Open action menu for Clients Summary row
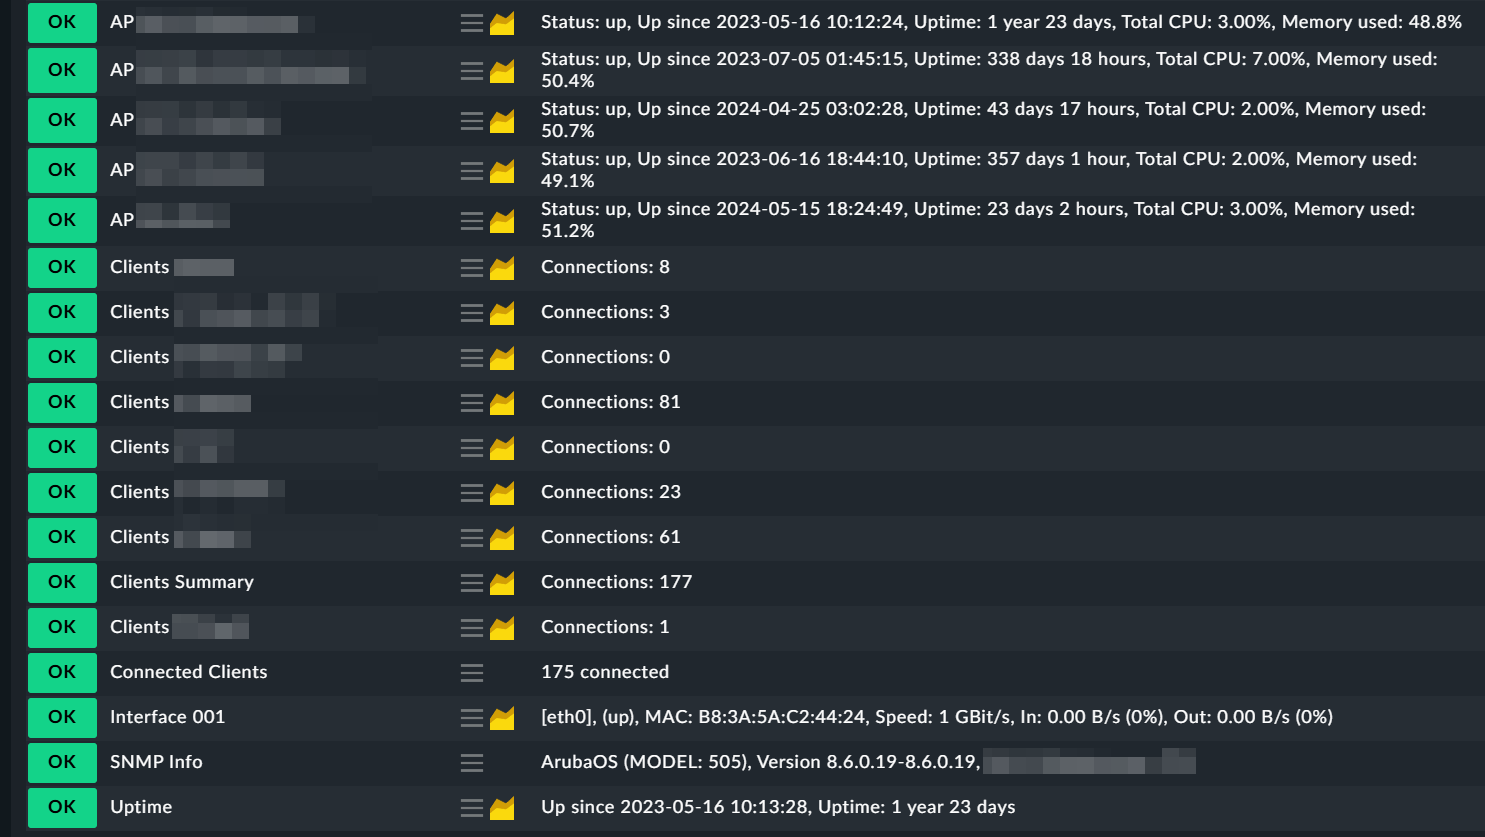 [x=472, y=583]
